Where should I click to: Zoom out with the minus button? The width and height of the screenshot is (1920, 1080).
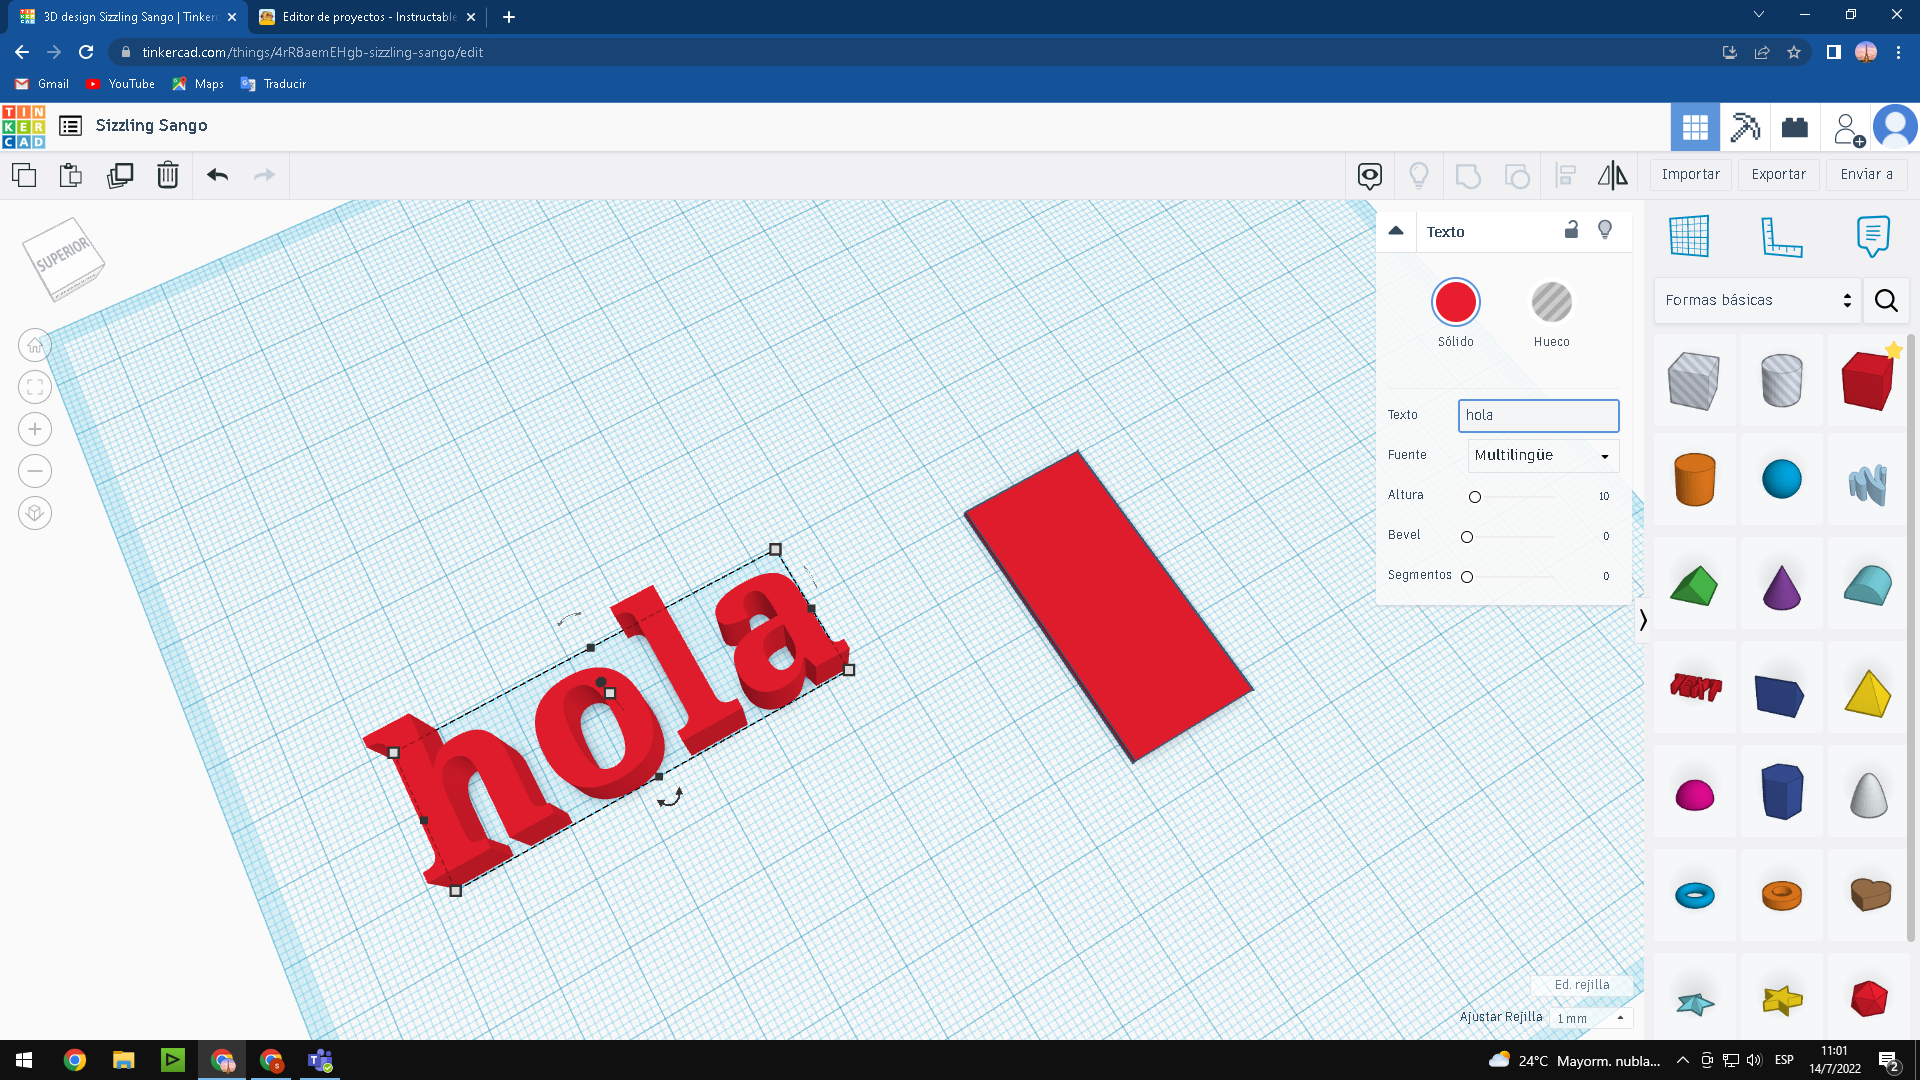coord(35,471)
